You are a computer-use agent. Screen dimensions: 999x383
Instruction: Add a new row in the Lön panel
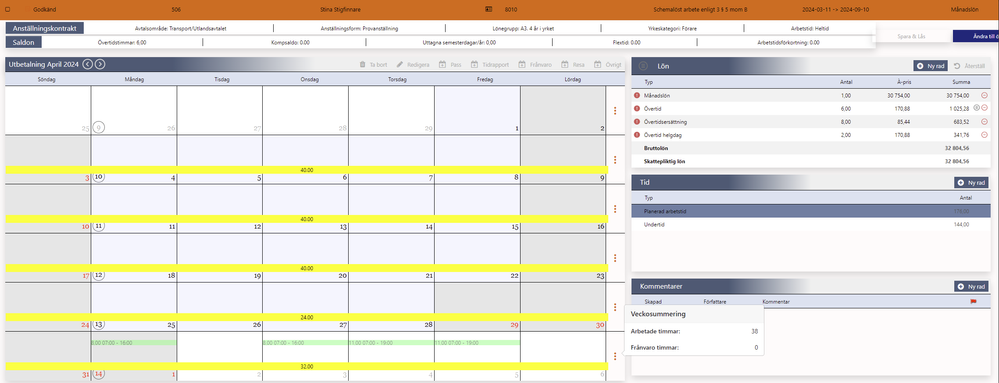[930, 66]
